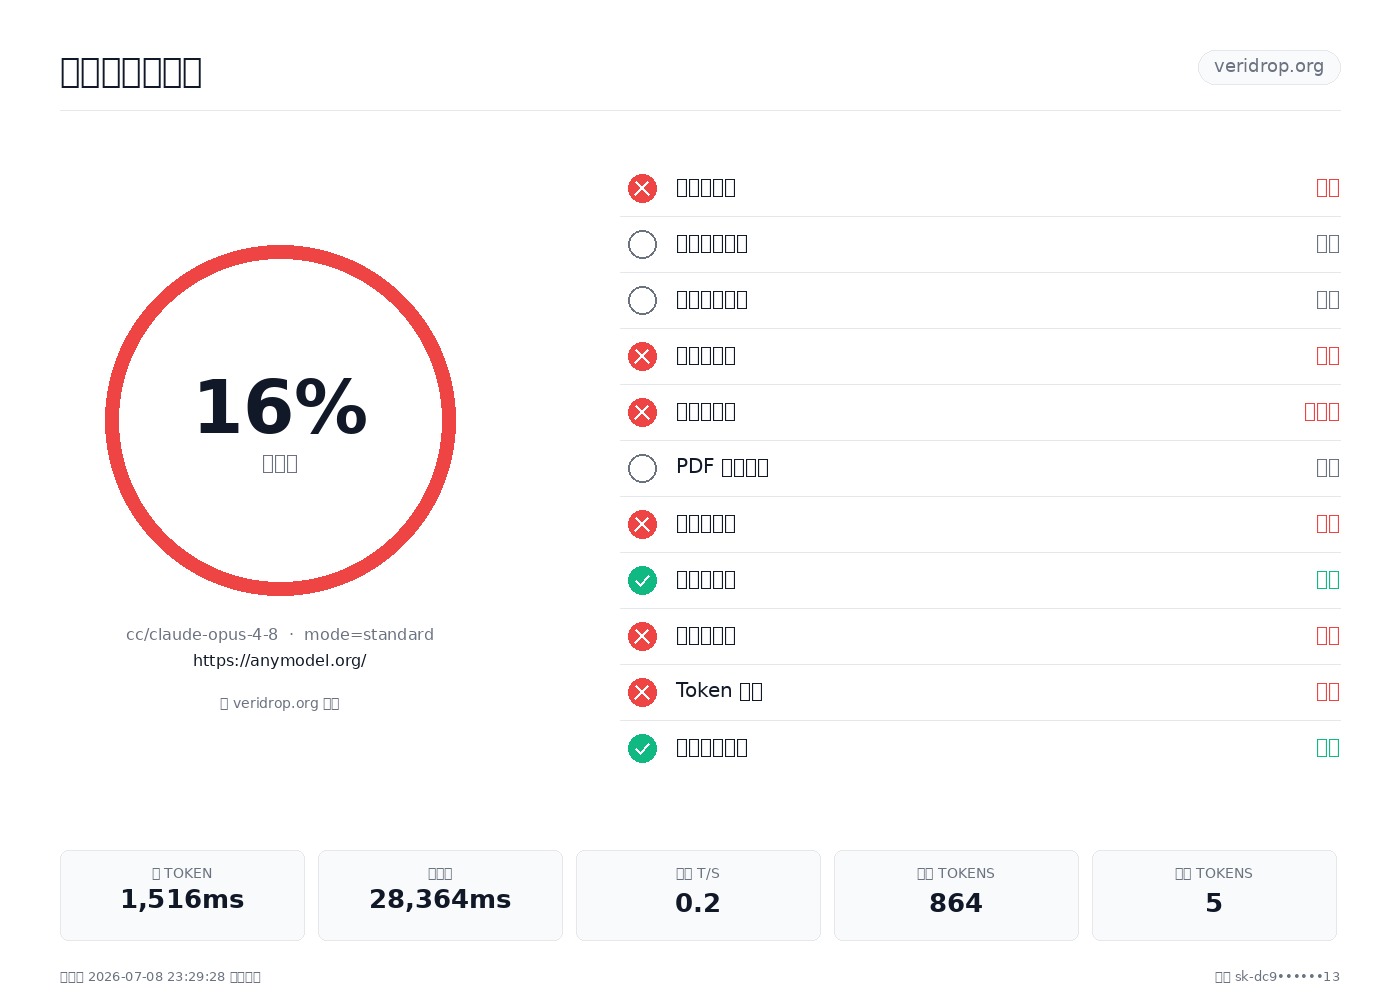1400x1000 pixels.
Task: Click the masked sk-dc9 key text
Action: click(1287, 977)
